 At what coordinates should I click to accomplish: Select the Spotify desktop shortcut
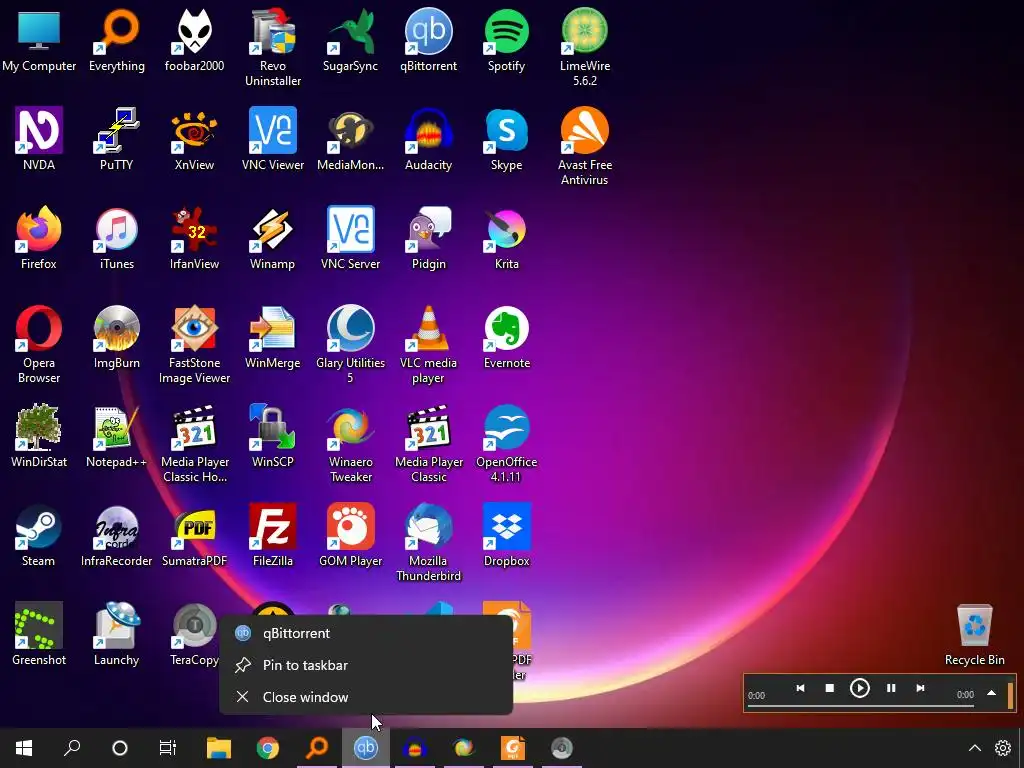[x=507, y=41]
